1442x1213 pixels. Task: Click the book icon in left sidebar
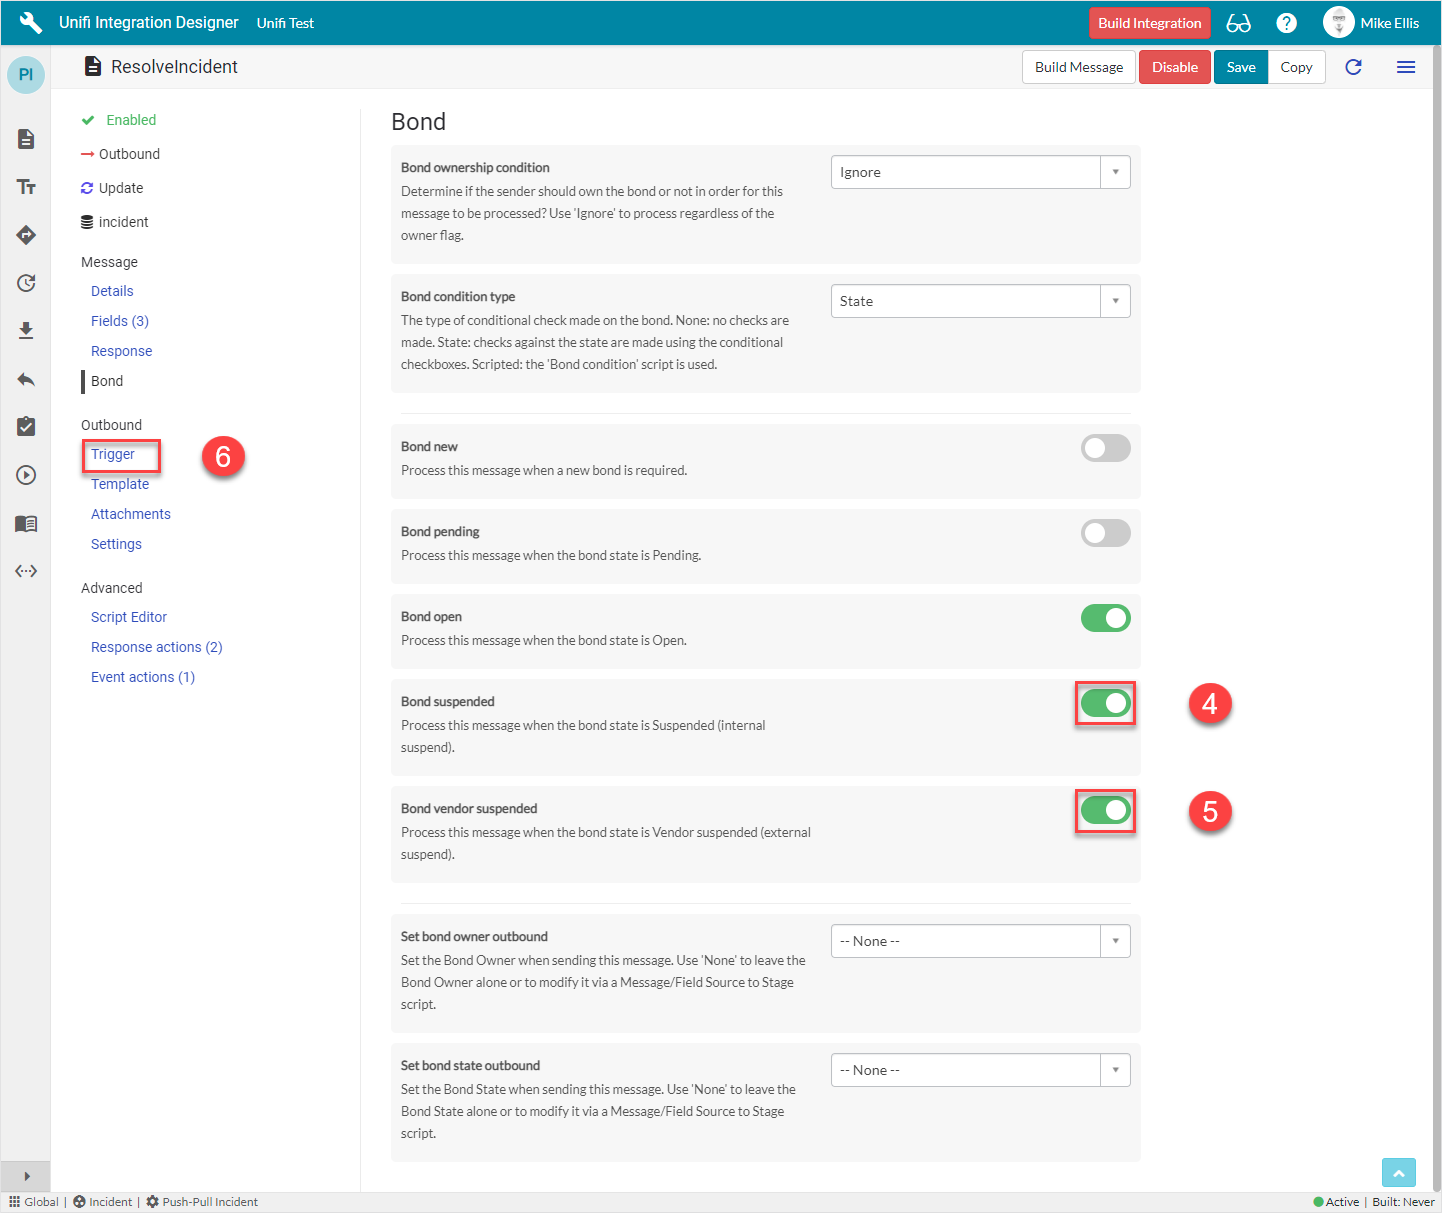26,523
